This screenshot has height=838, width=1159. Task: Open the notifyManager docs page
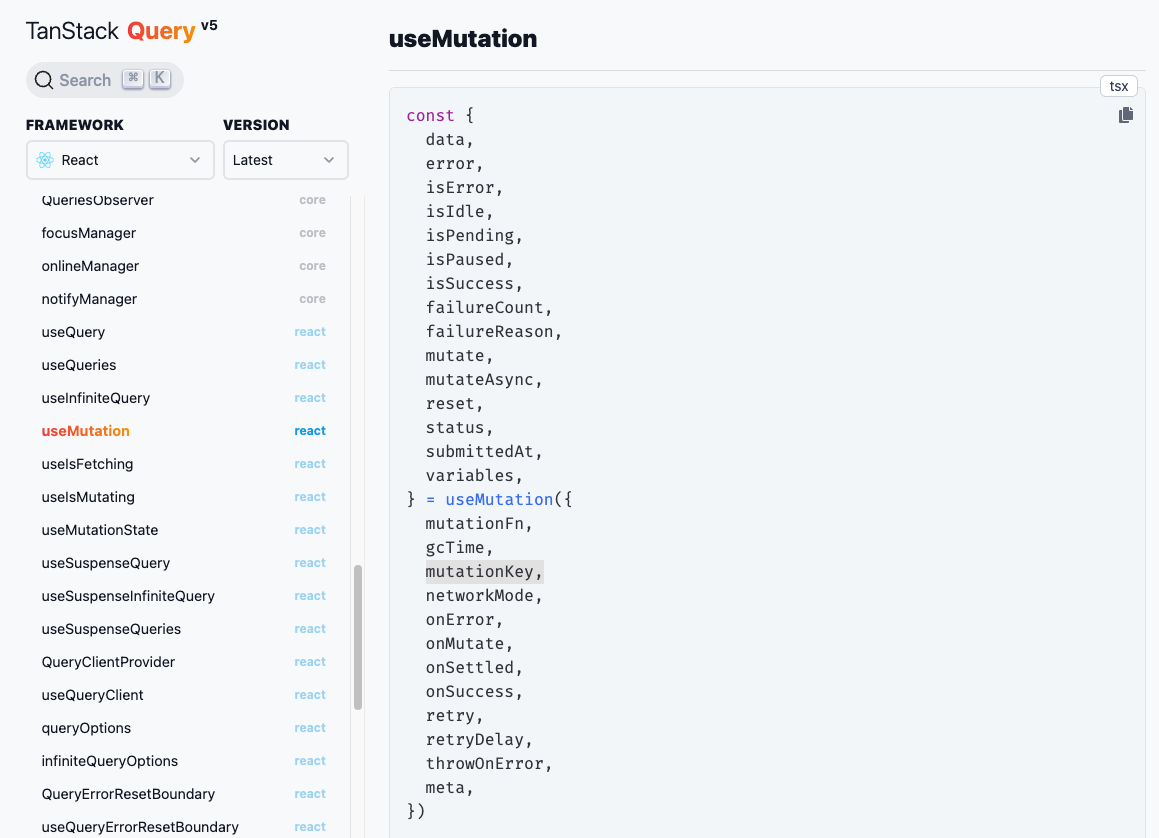(x=89, y=299)
